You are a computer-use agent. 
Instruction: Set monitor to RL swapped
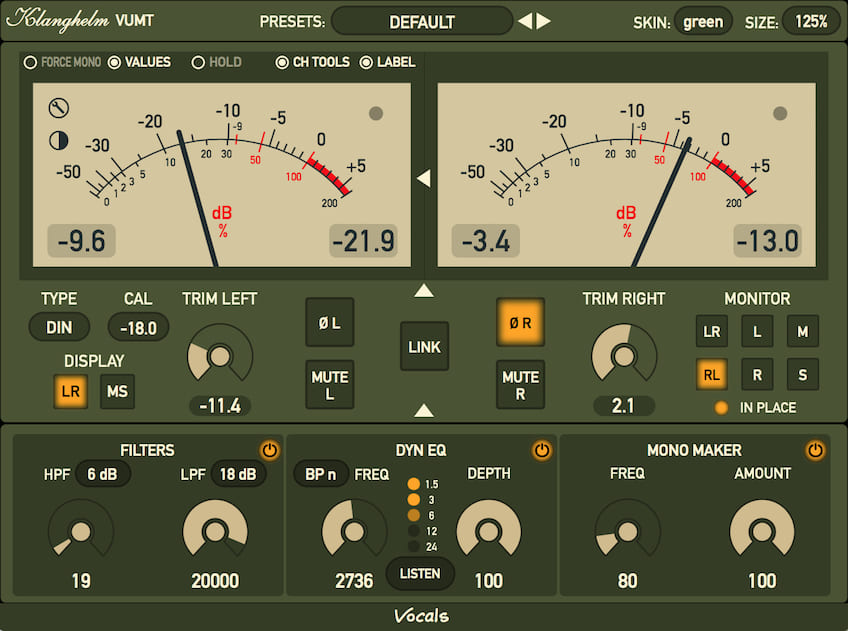point(712,374)
